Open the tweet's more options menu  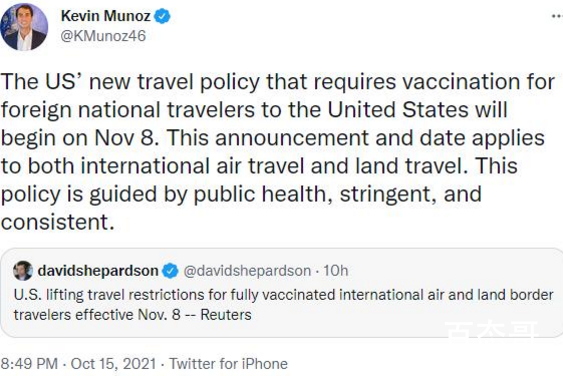(558, 16)
